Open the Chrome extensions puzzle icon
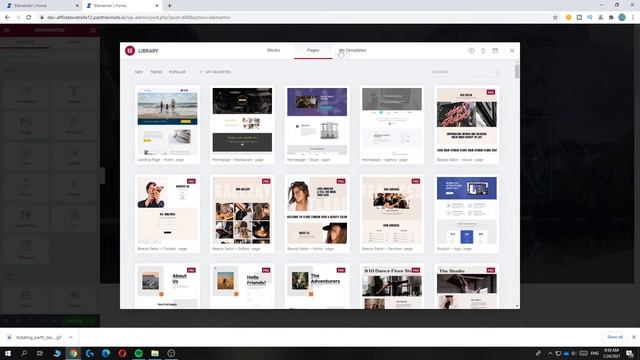Screen dimensions: 640x360 [611, 18]
